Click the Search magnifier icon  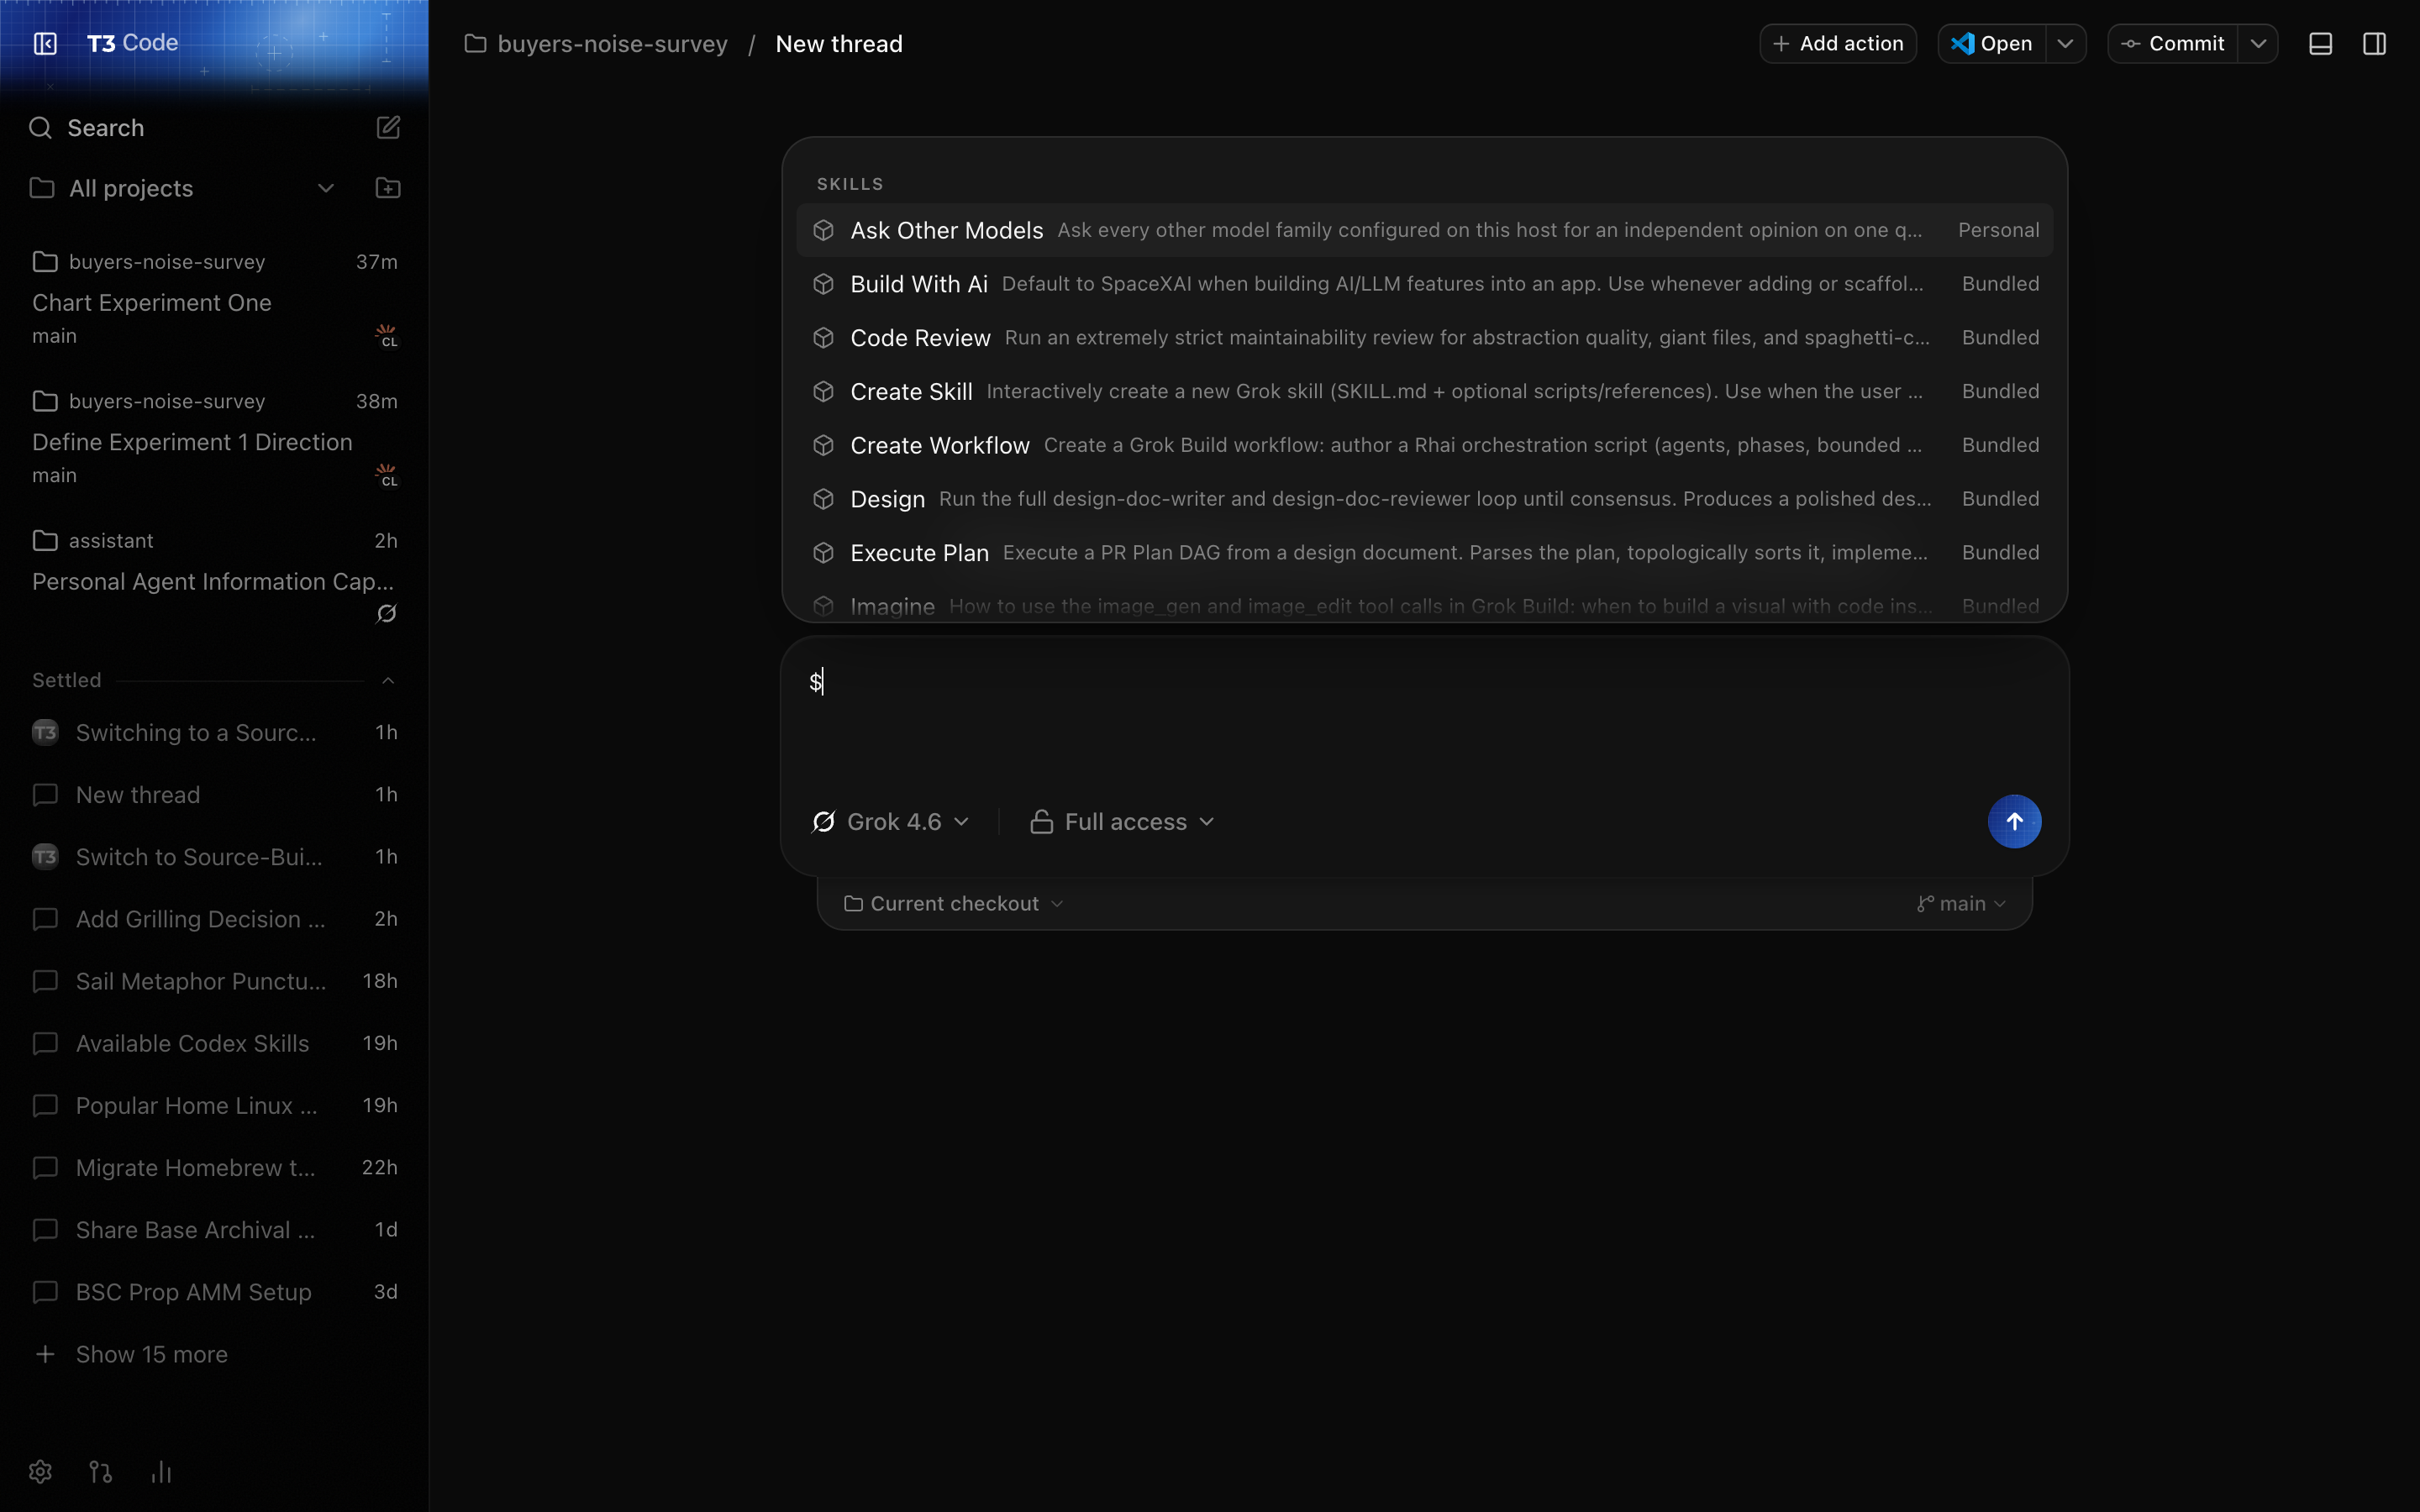click(40, 128)
